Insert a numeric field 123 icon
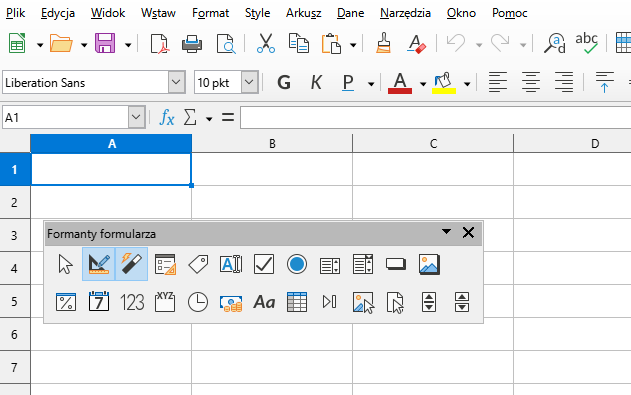This screenshot has width=631, height=395. click(132, 302)
